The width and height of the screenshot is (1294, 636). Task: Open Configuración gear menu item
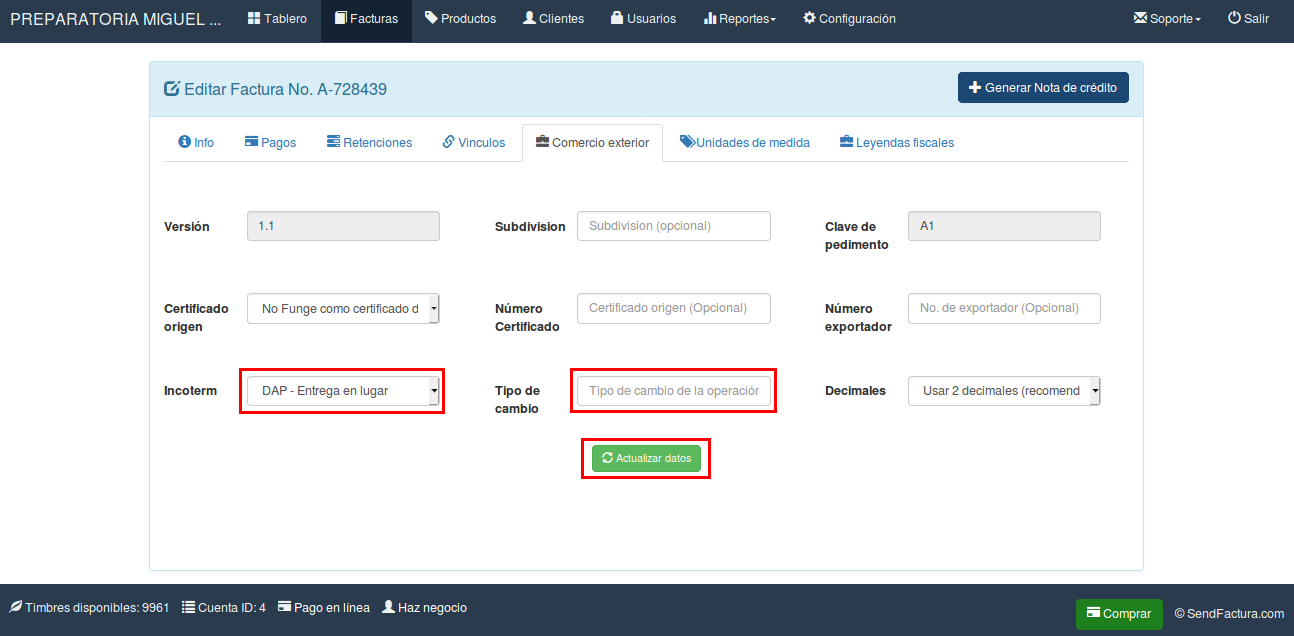click(849, 19)
